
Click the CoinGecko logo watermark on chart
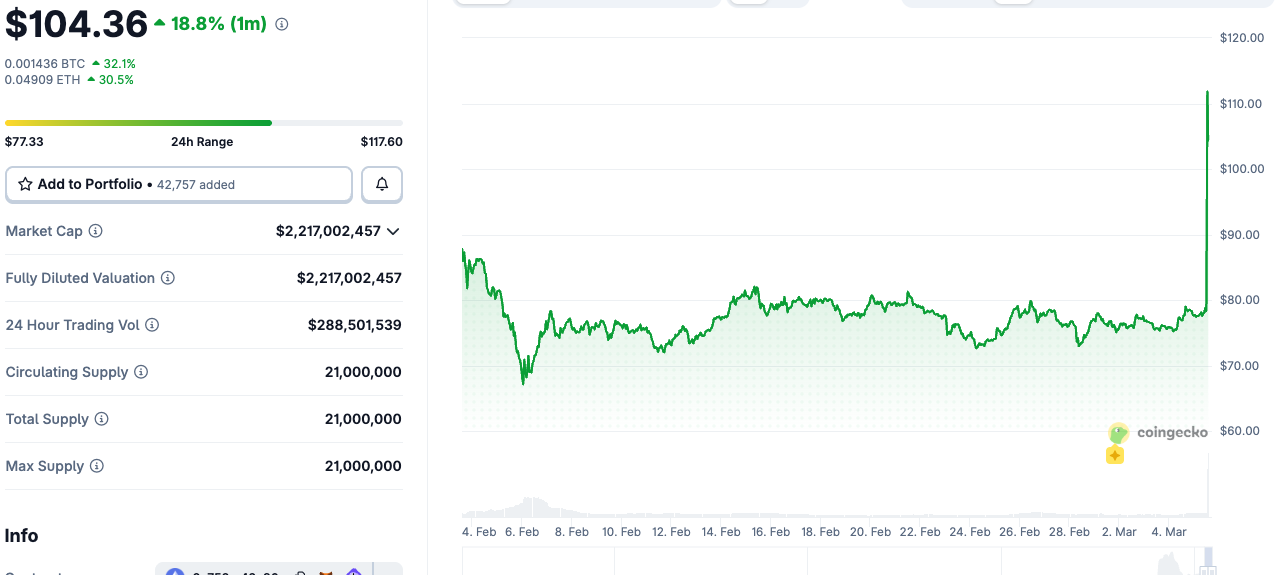point(1158,433)
